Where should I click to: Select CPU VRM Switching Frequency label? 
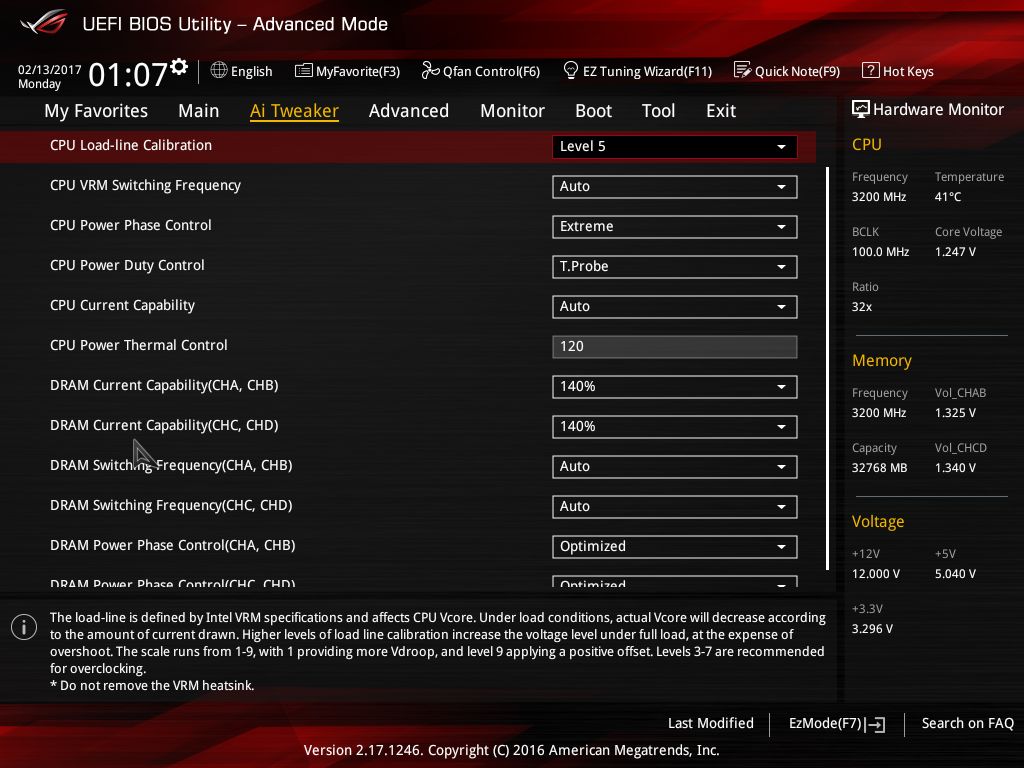click(146, 185)
